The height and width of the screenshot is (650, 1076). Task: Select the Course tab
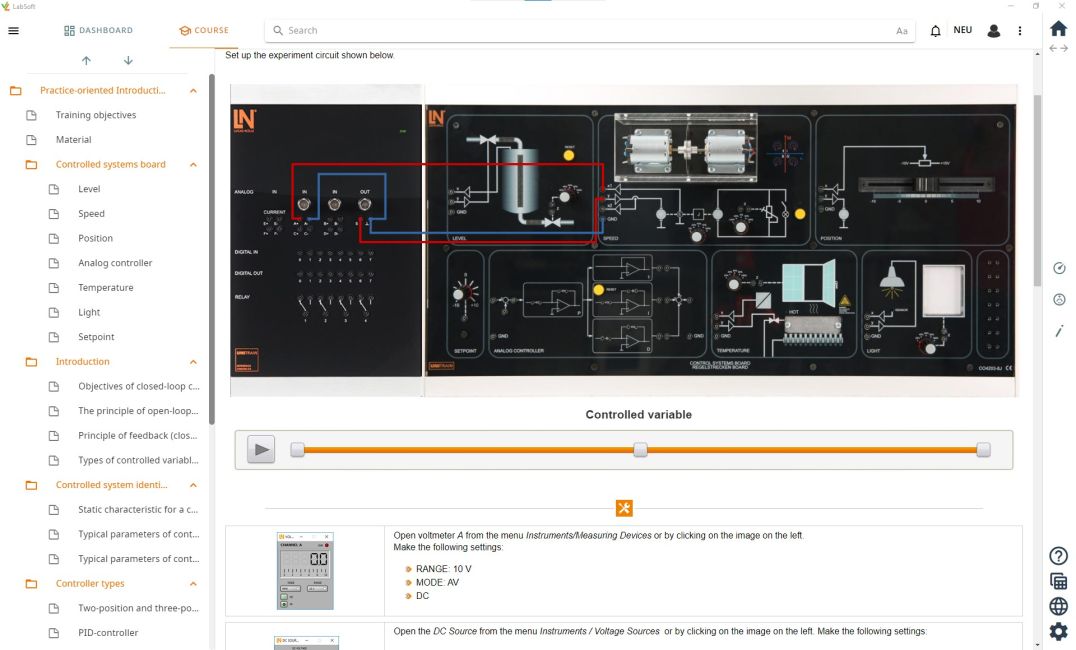pos(204,30)
